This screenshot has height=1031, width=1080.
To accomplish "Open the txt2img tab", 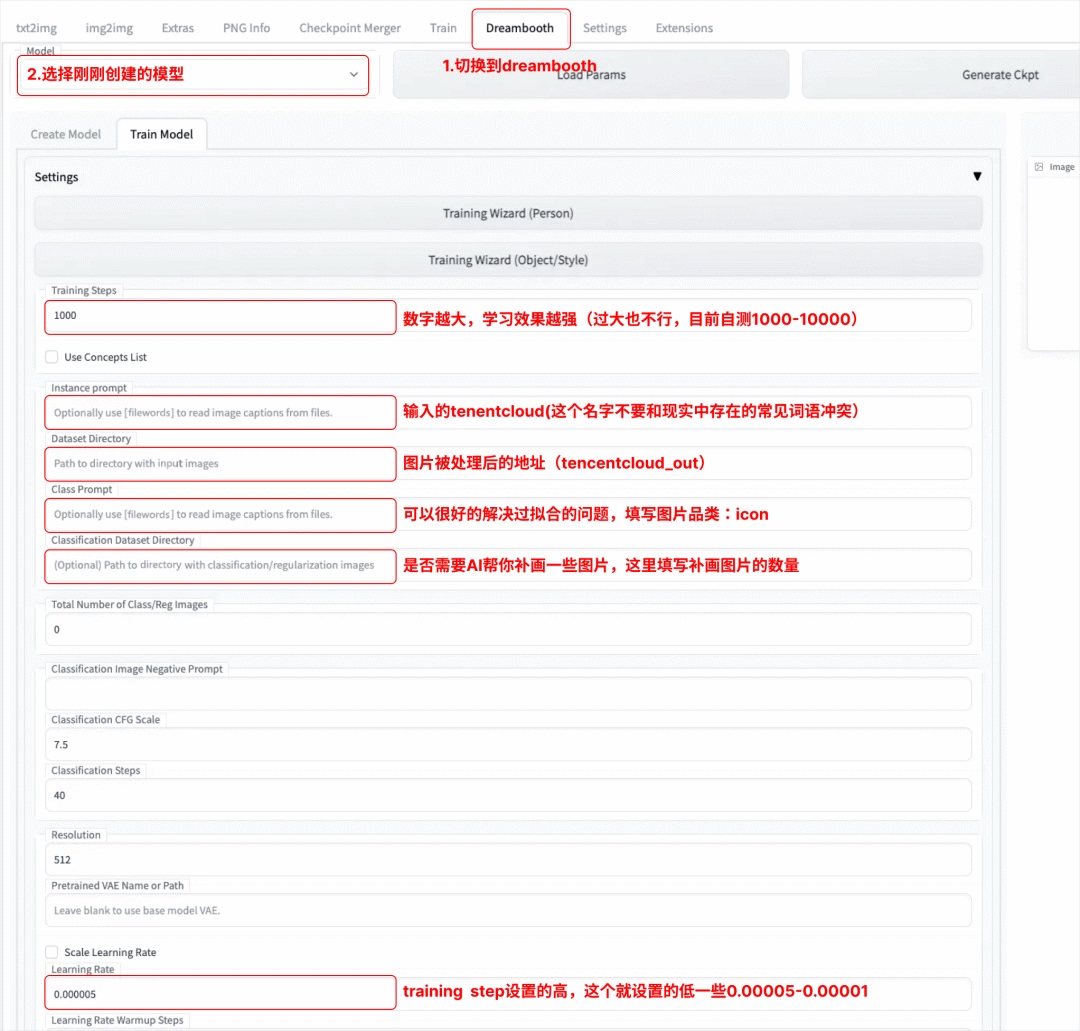I will click(38, 28).
